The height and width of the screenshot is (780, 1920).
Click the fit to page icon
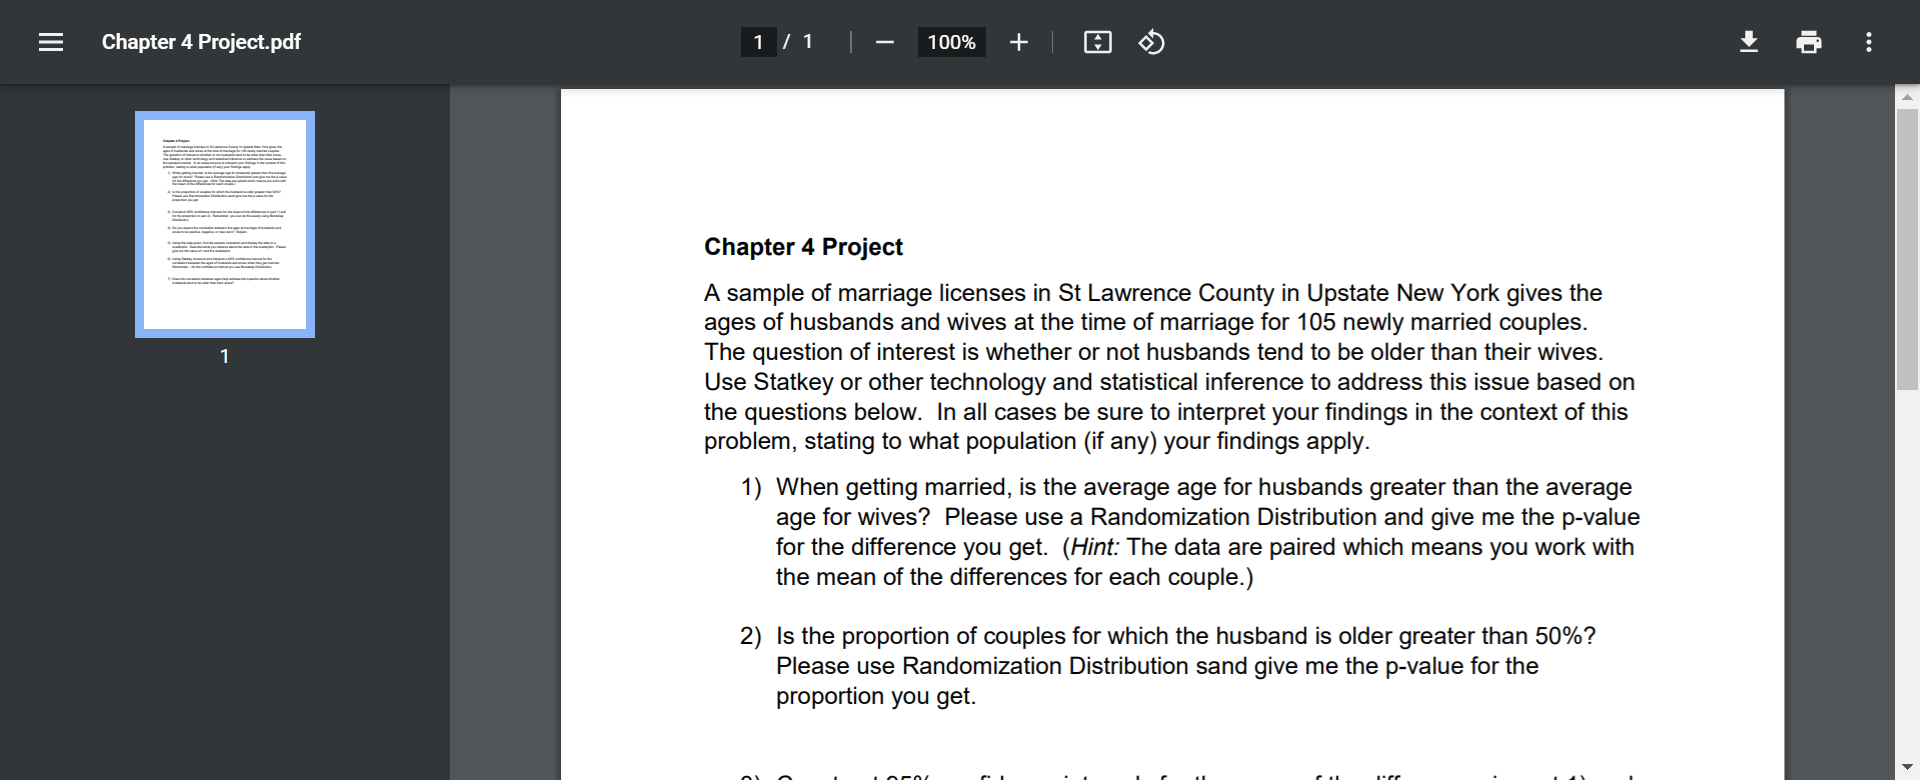pos(1097,42)
